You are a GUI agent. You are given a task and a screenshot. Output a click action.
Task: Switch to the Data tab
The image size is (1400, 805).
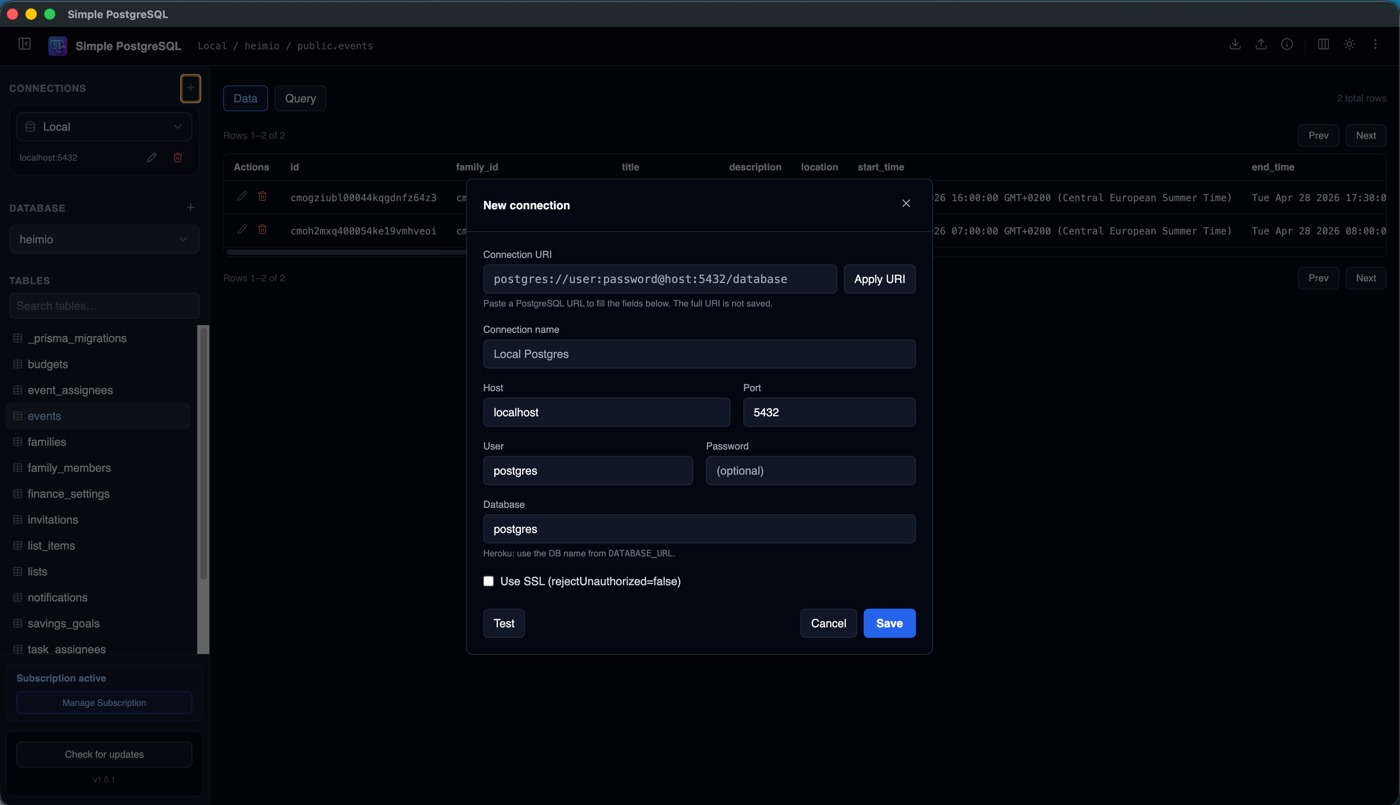coord(245,98)
